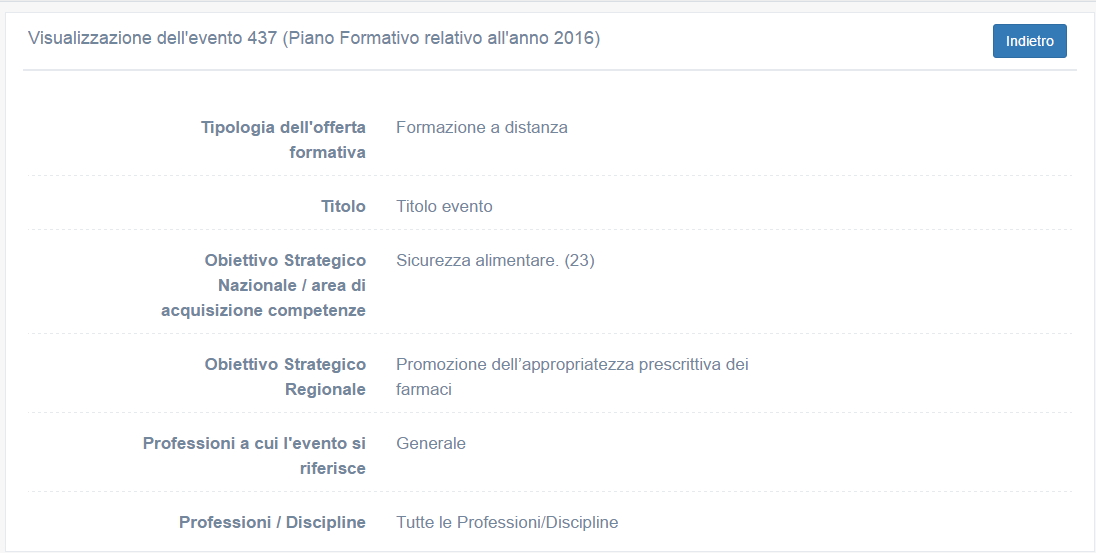Select the 'Professioni a cui l'evento si' label
The image size is (1096, 553).
[254, 443]
